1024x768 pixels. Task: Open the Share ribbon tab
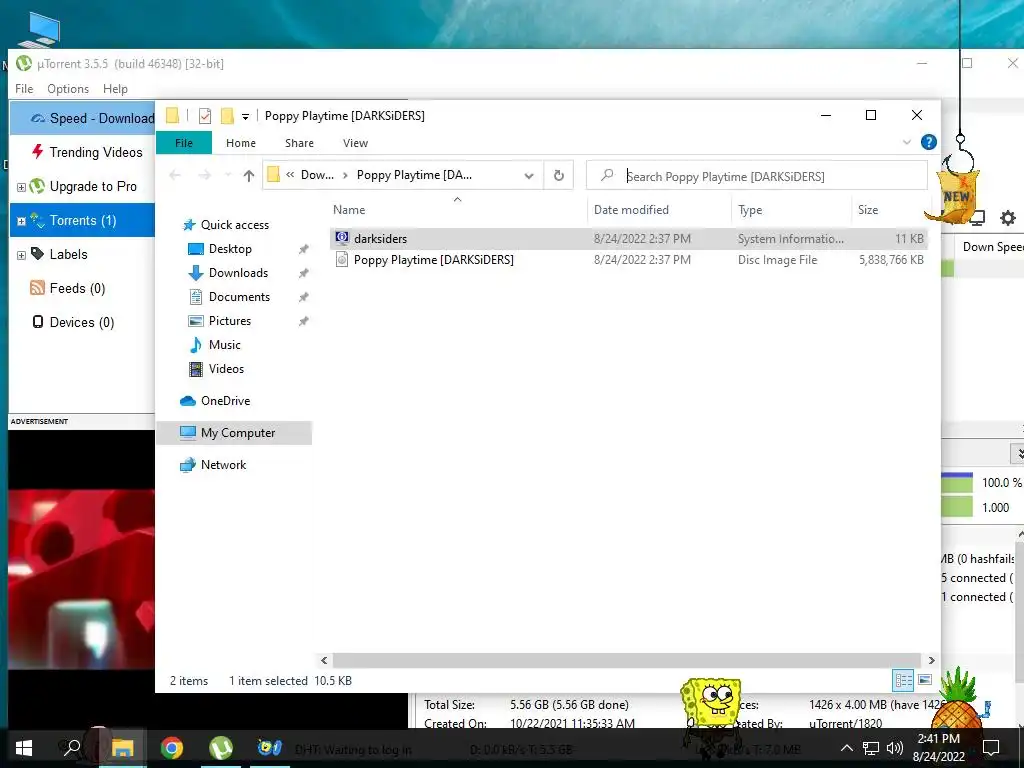click(299, 143)
